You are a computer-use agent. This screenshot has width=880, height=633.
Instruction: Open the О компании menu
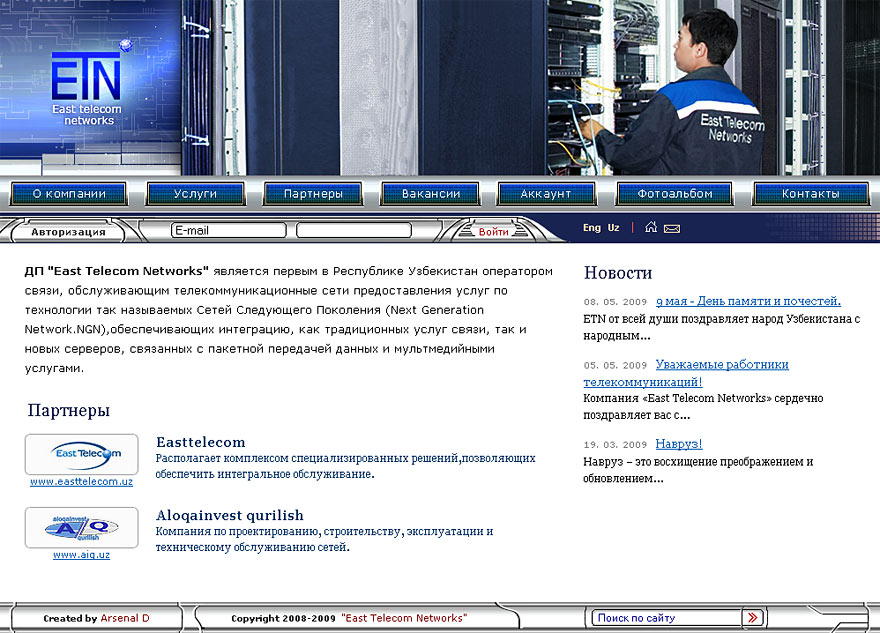pos(69,194)
